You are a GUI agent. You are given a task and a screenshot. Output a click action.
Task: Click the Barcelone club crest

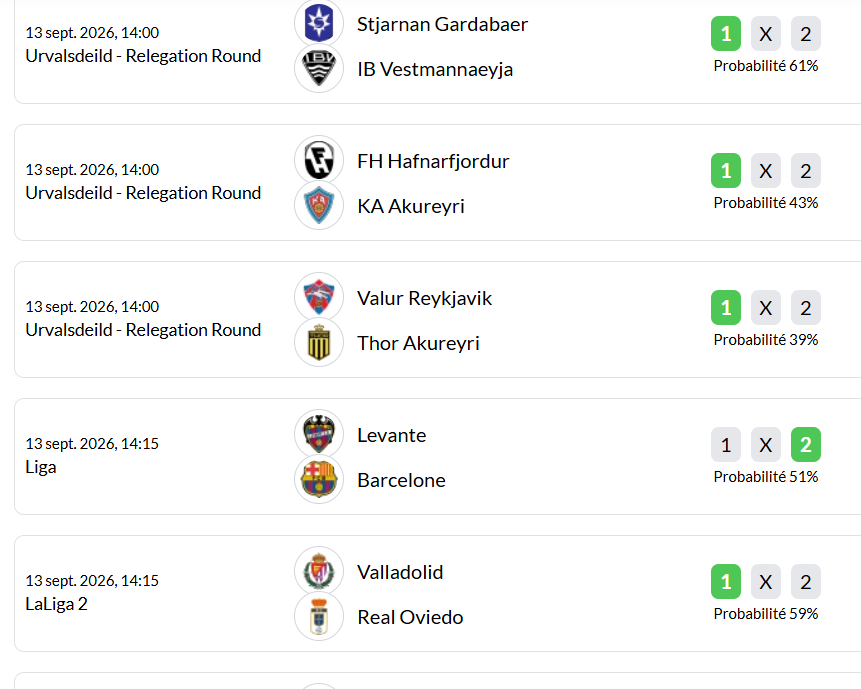tap(318, 480)
